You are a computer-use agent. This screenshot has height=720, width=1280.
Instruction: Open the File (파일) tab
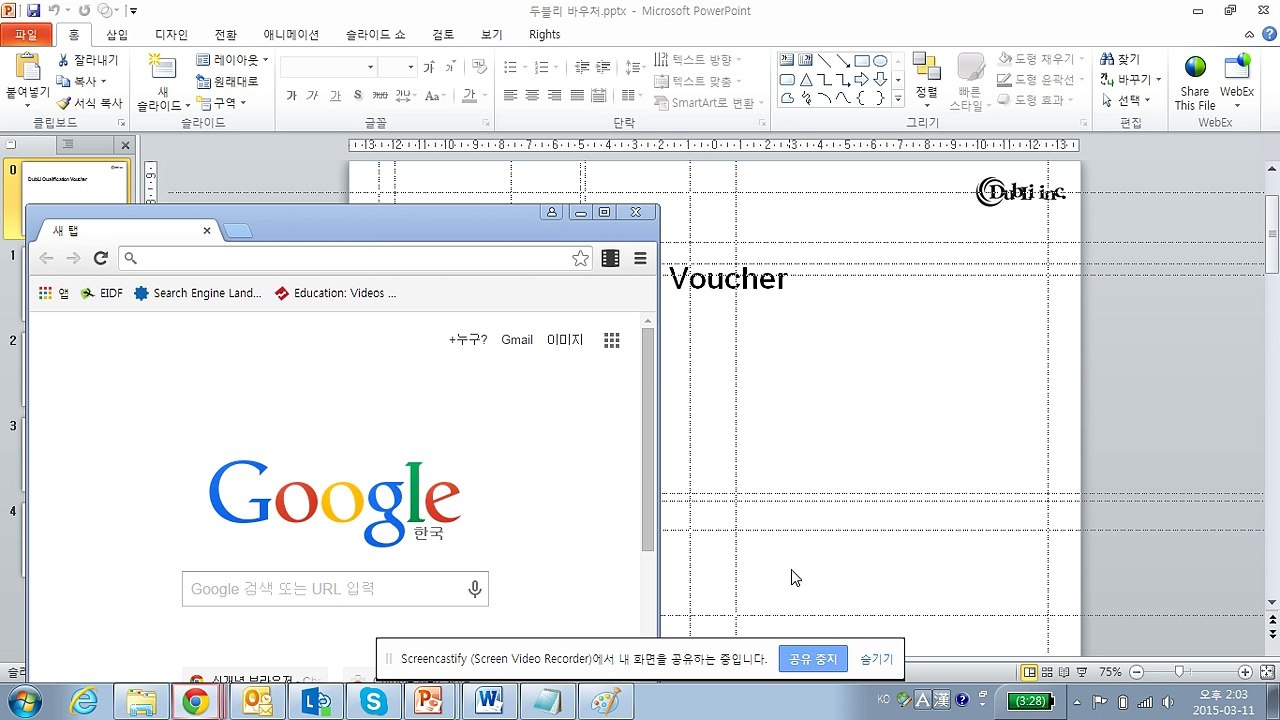point(25,35)
